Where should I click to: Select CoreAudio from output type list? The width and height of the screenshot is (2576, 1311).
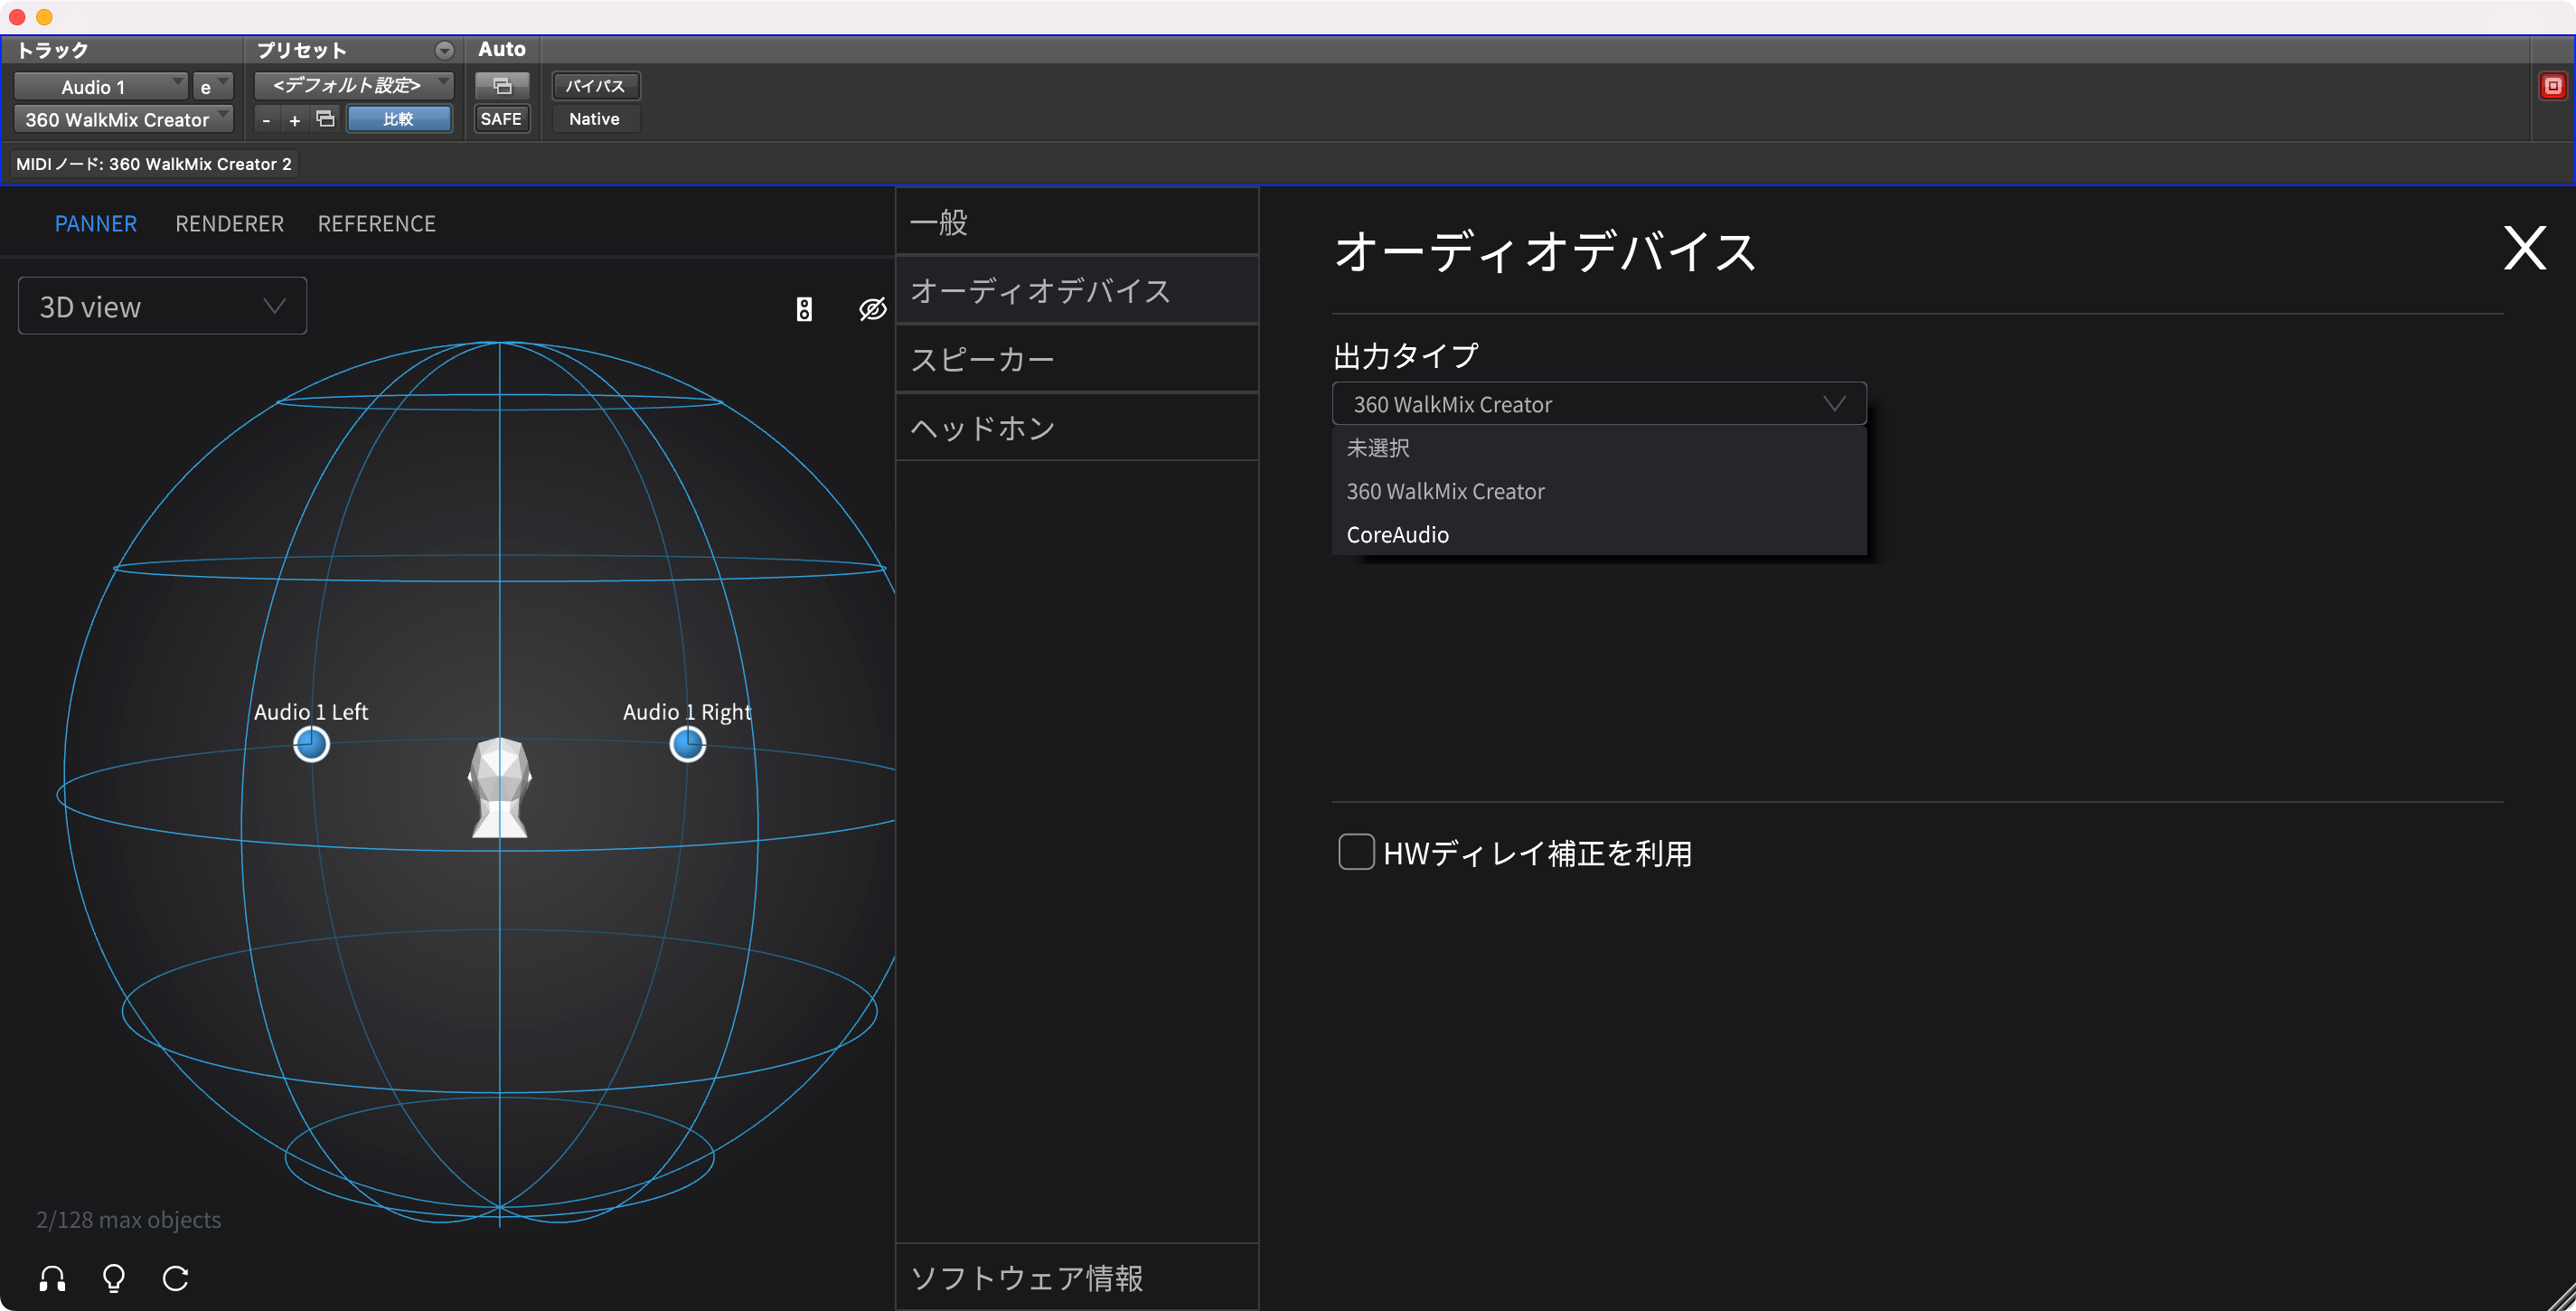pos(1397,534)
